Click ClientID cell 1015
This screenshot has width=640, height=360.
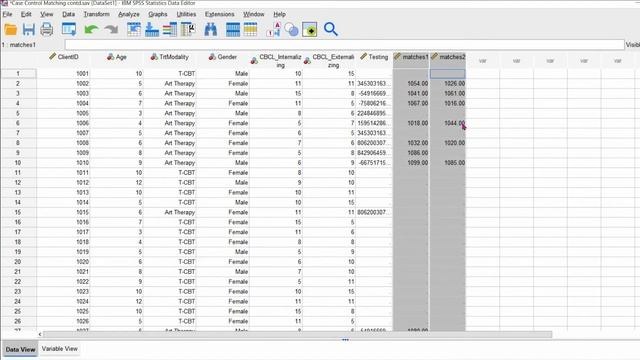[x=63, y=212]
